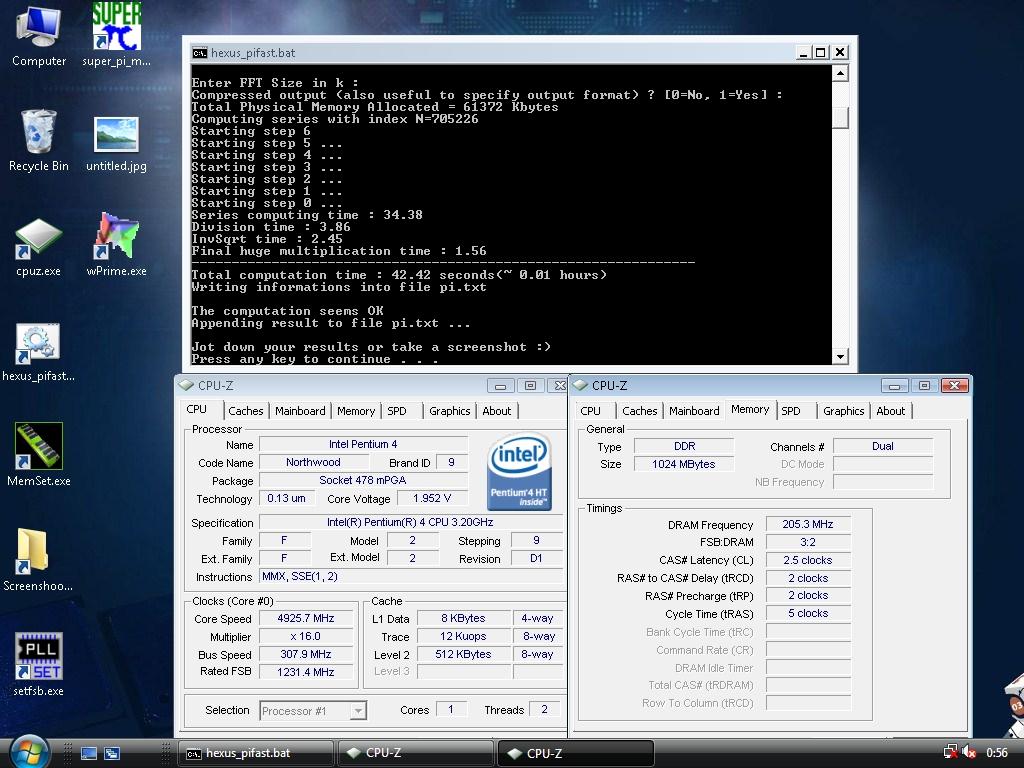Open the Graphics tab in left CPU-Z window
This screenshot has width=1024, height=768.
click(x=449, y=411)
